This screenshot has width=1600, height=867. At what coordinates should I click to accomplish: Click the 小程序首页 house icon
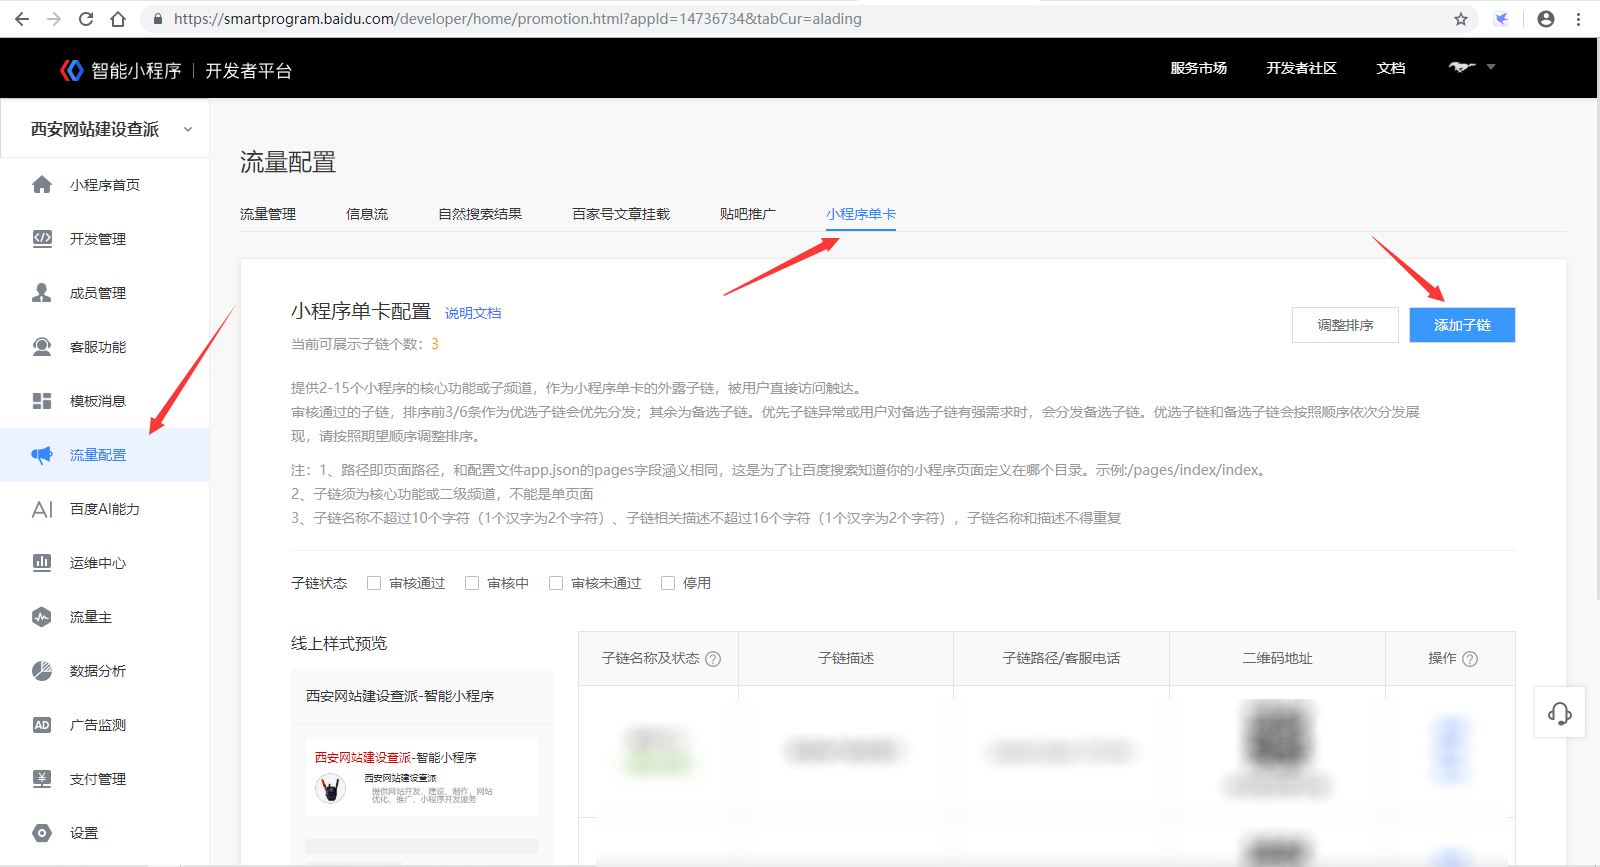[42, 185]
